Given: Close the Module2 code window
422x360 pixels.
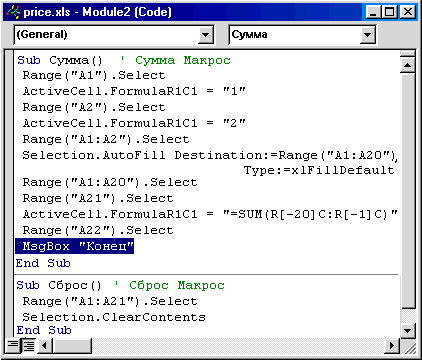Looking at the screenshot, I should click(x=408, y=12).
